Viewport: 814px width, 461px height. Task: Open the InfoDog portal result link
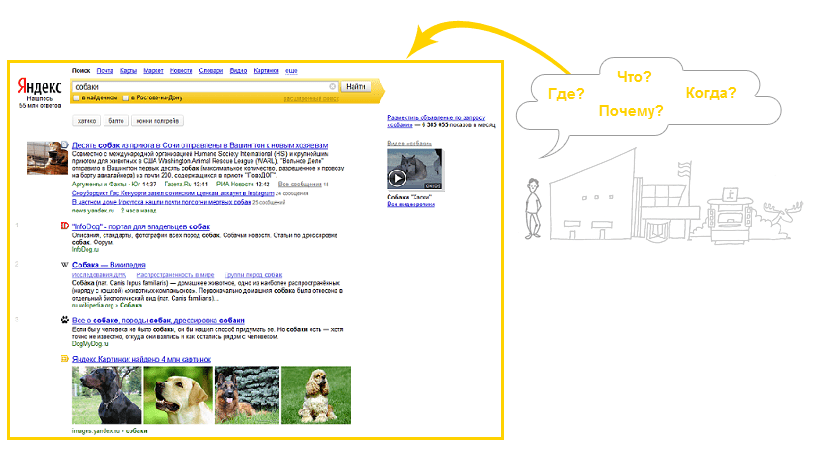(x=141, y=226)
